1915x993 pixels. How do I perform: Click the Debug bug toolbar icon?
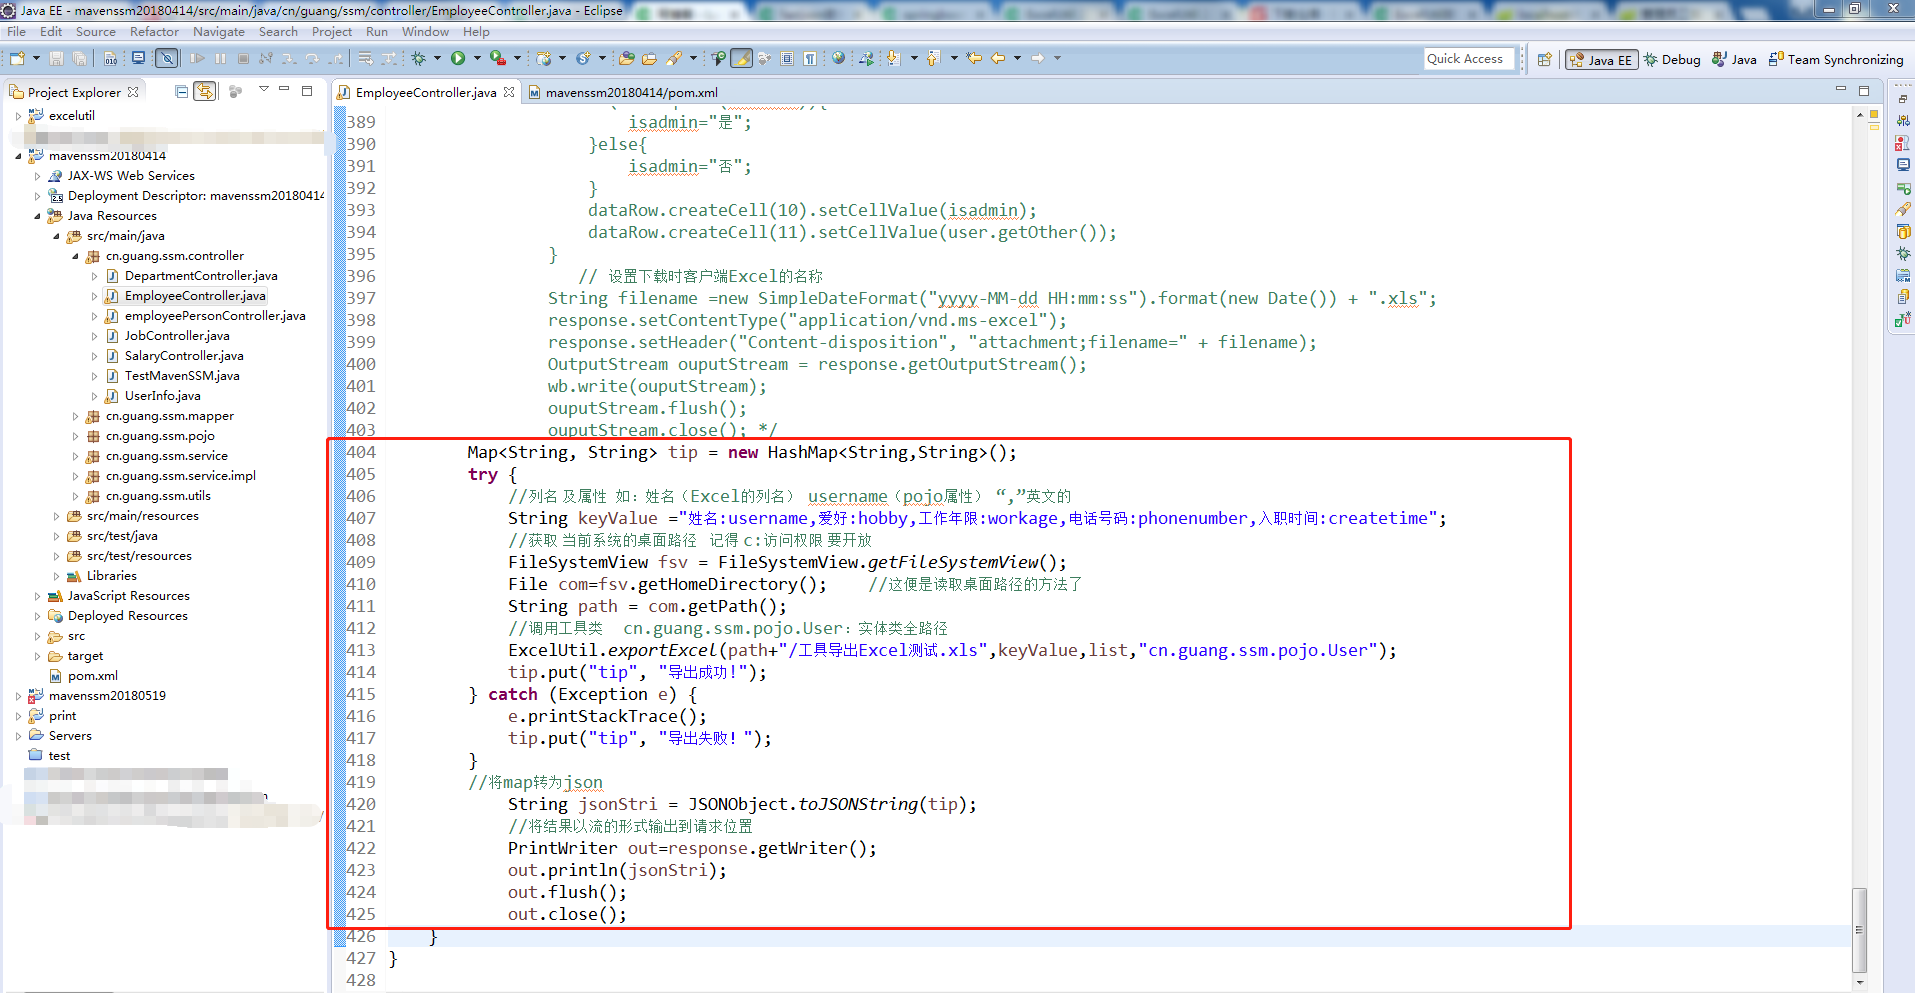point(418,59)
